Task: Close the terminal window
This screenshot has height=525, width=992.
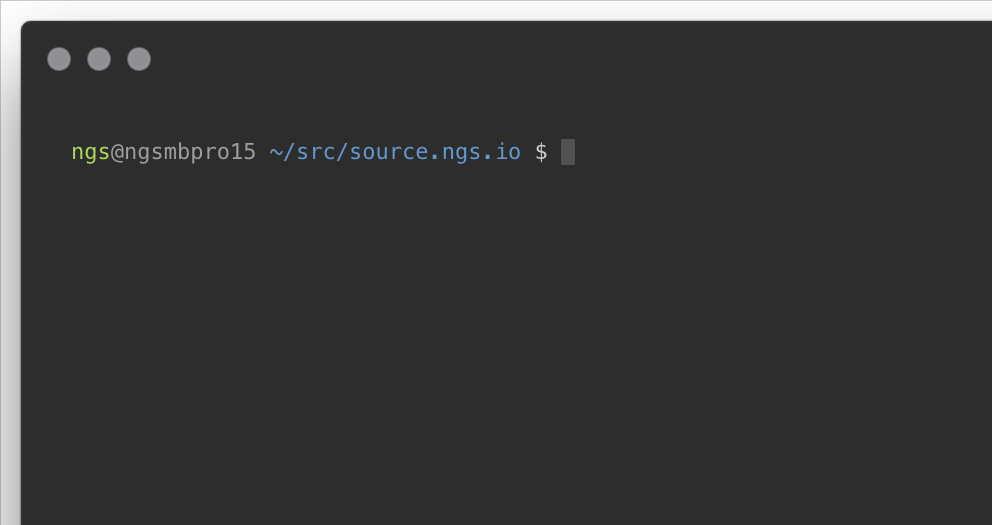Action: click(59, 59)
